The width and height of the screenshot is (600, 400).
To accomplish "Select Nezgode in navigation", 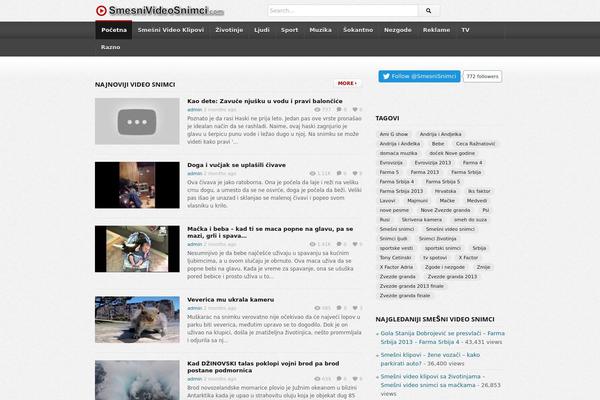I will 398,30.
